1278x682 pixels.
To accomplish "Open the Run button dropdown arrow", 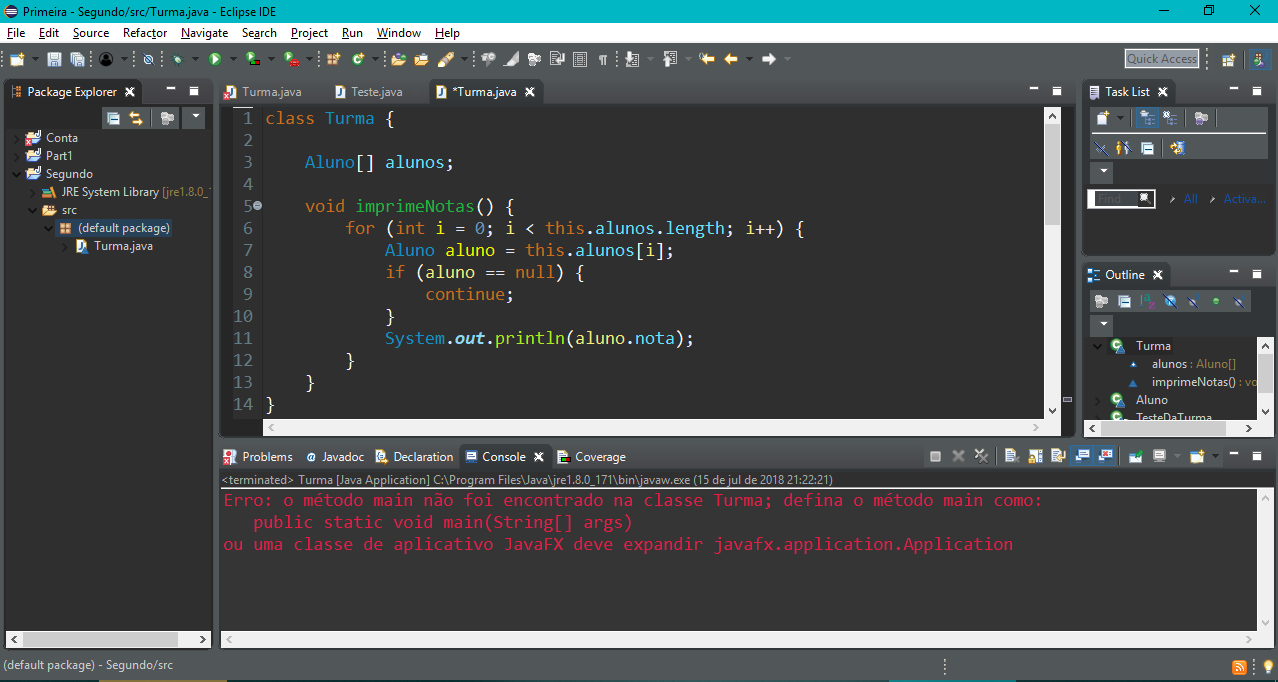I will tap(233, 59).
